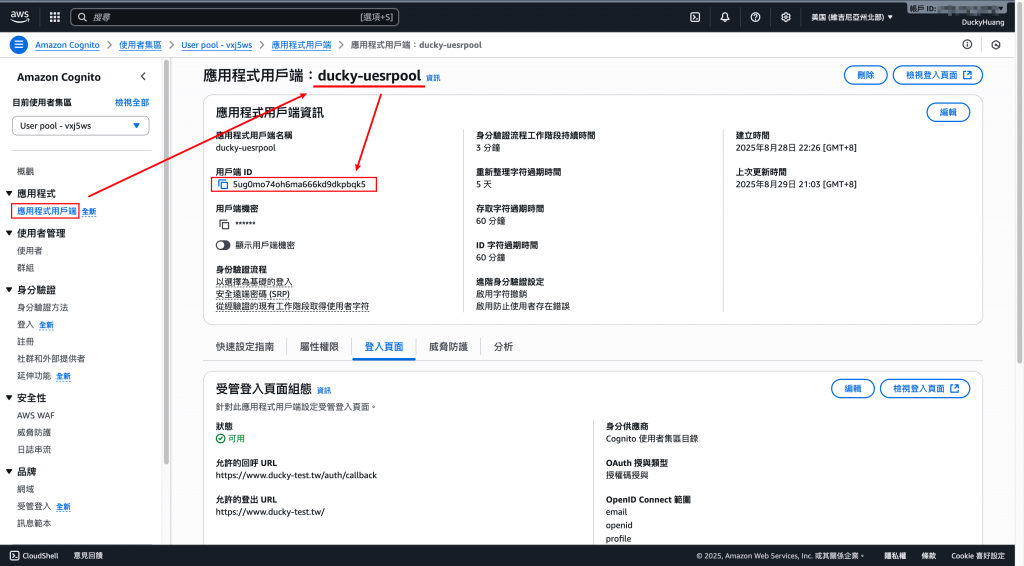This screenshot has height=566, width=1024.
Task: Open the clock icon at top right
Action: point(996,44)
